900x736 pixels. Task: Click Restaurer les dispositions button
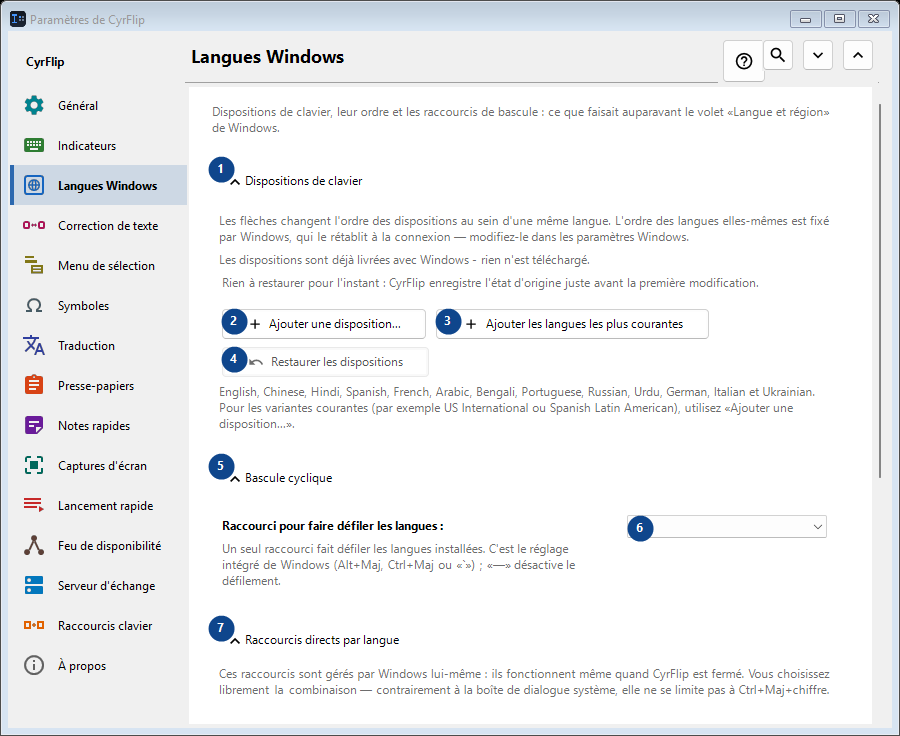pos(325,362)
